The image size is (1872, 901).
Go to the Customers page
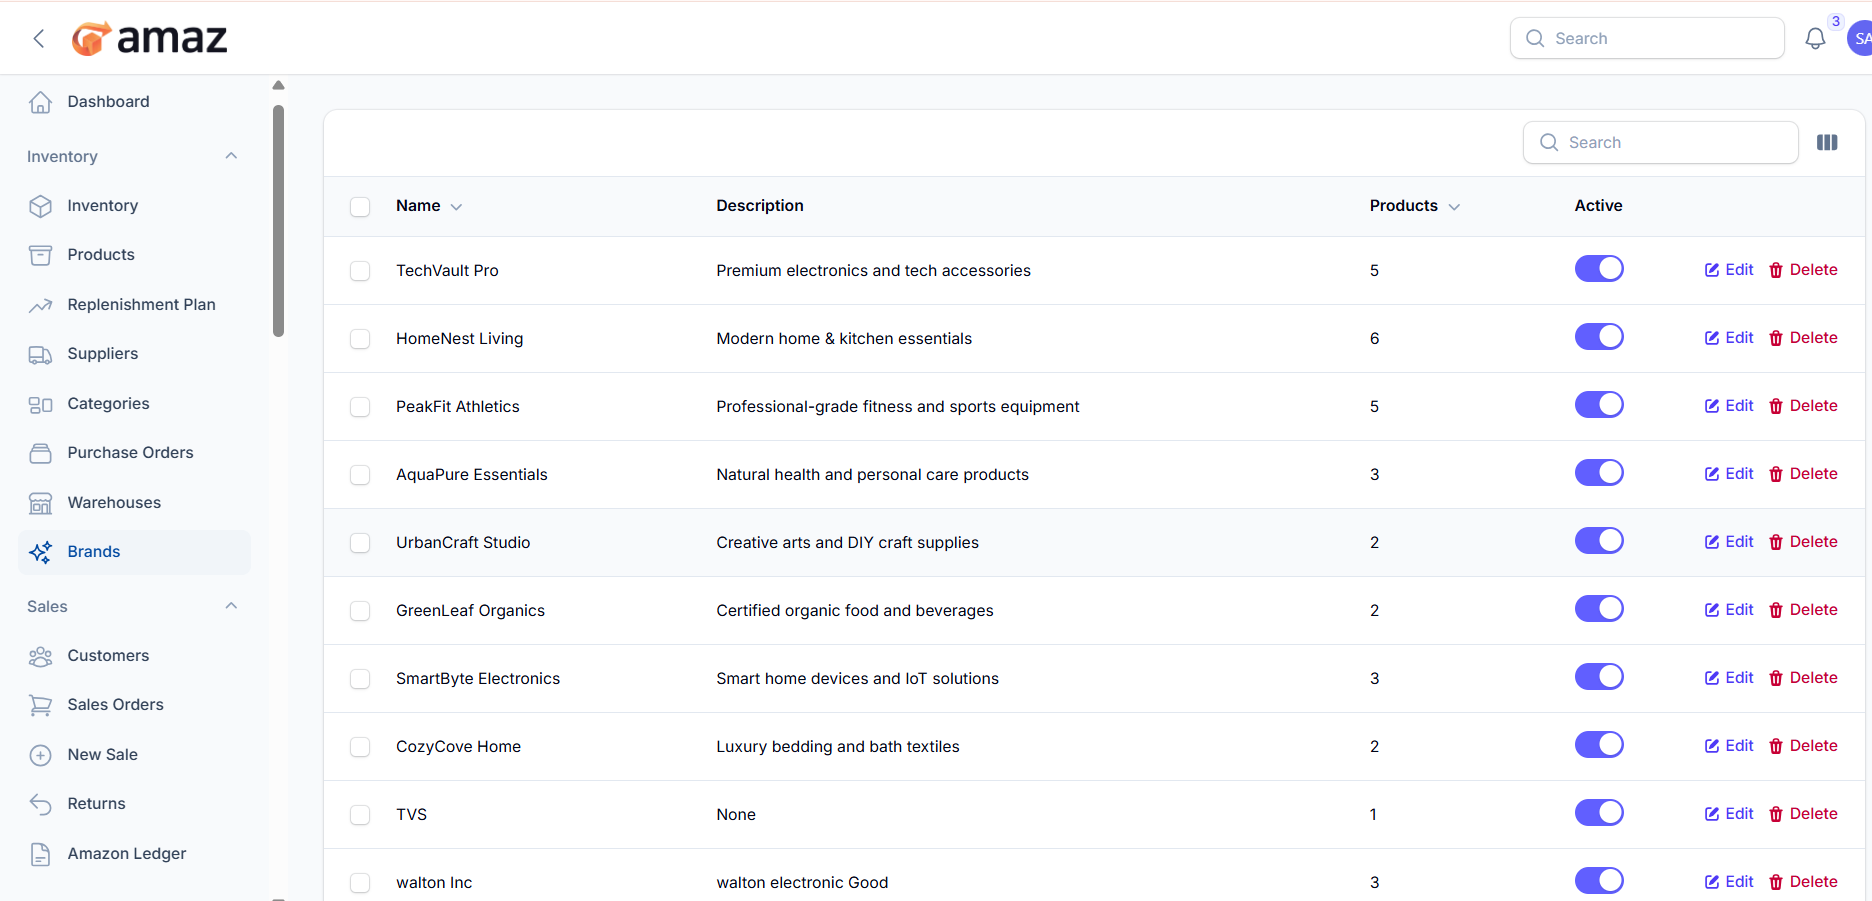[x=108, y=656]
